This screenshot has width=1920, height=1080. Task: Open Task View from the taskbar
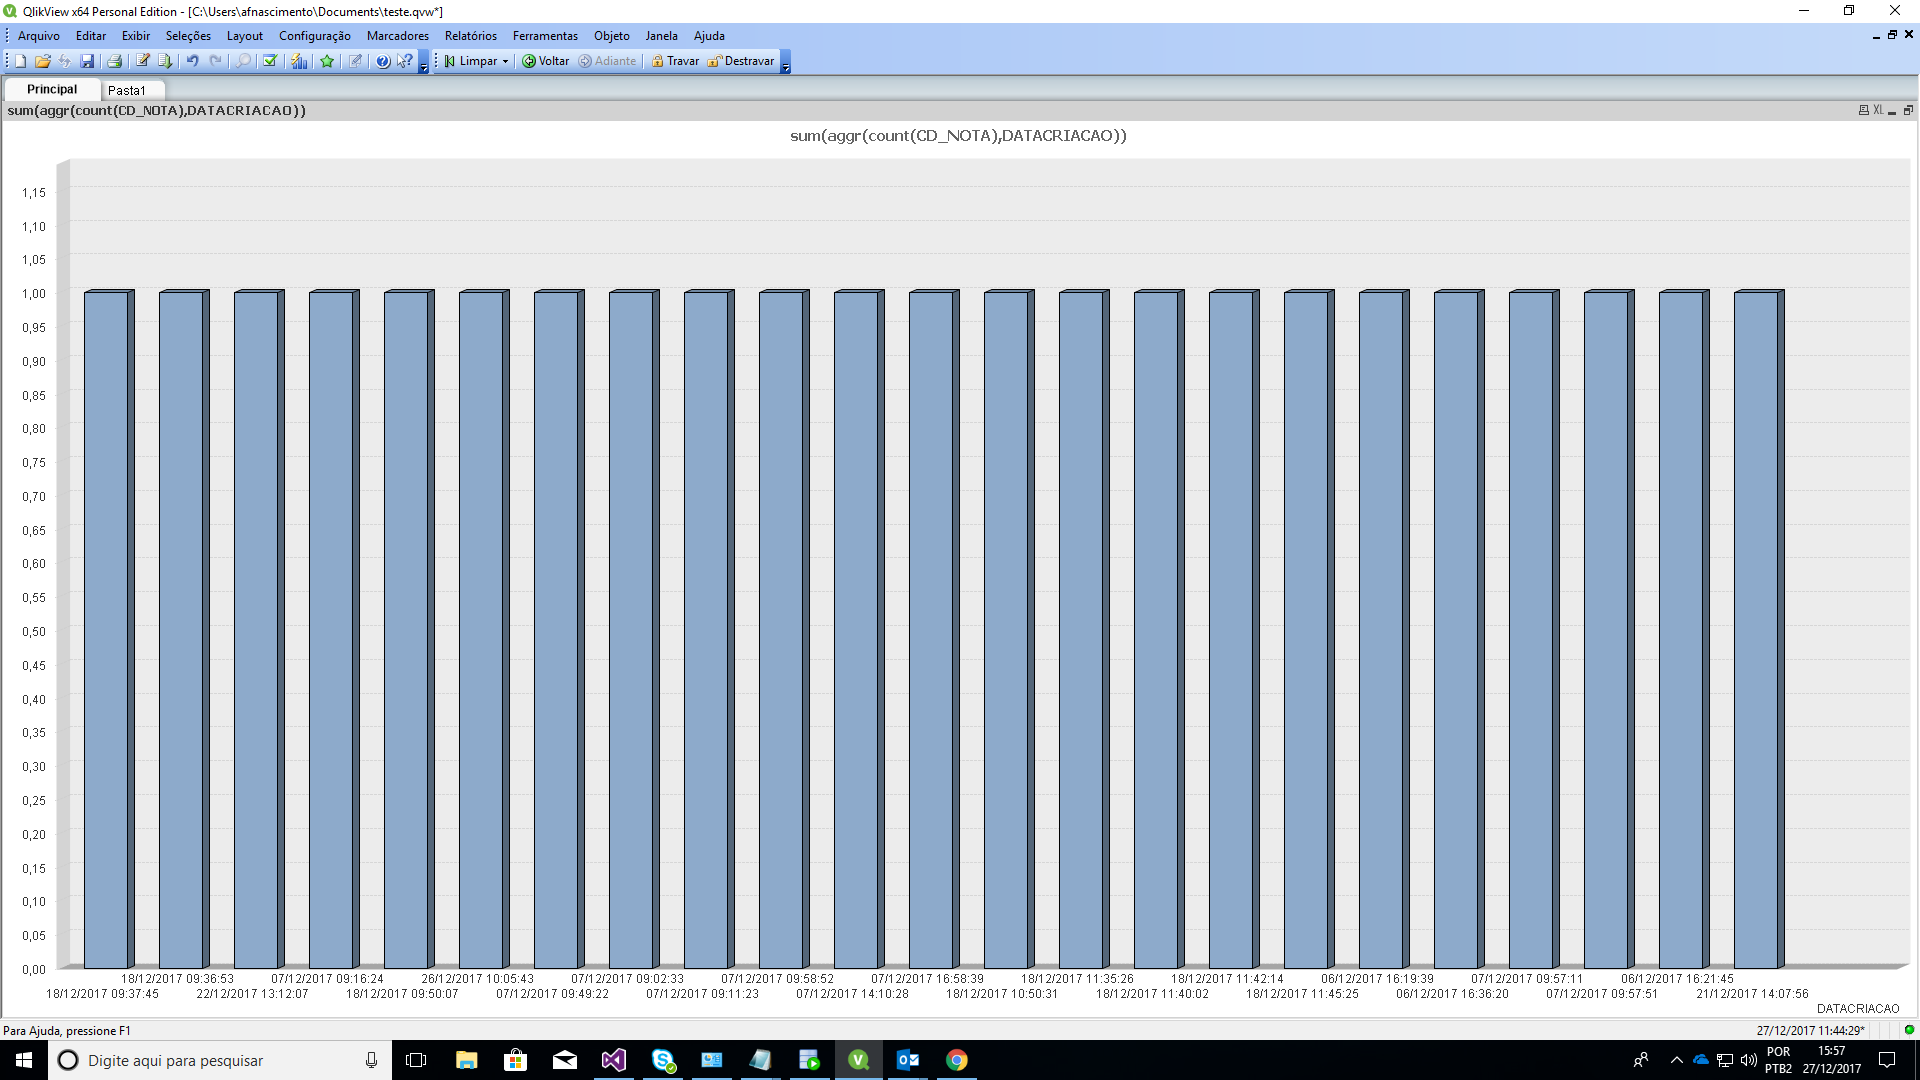tap(416, 1060)
